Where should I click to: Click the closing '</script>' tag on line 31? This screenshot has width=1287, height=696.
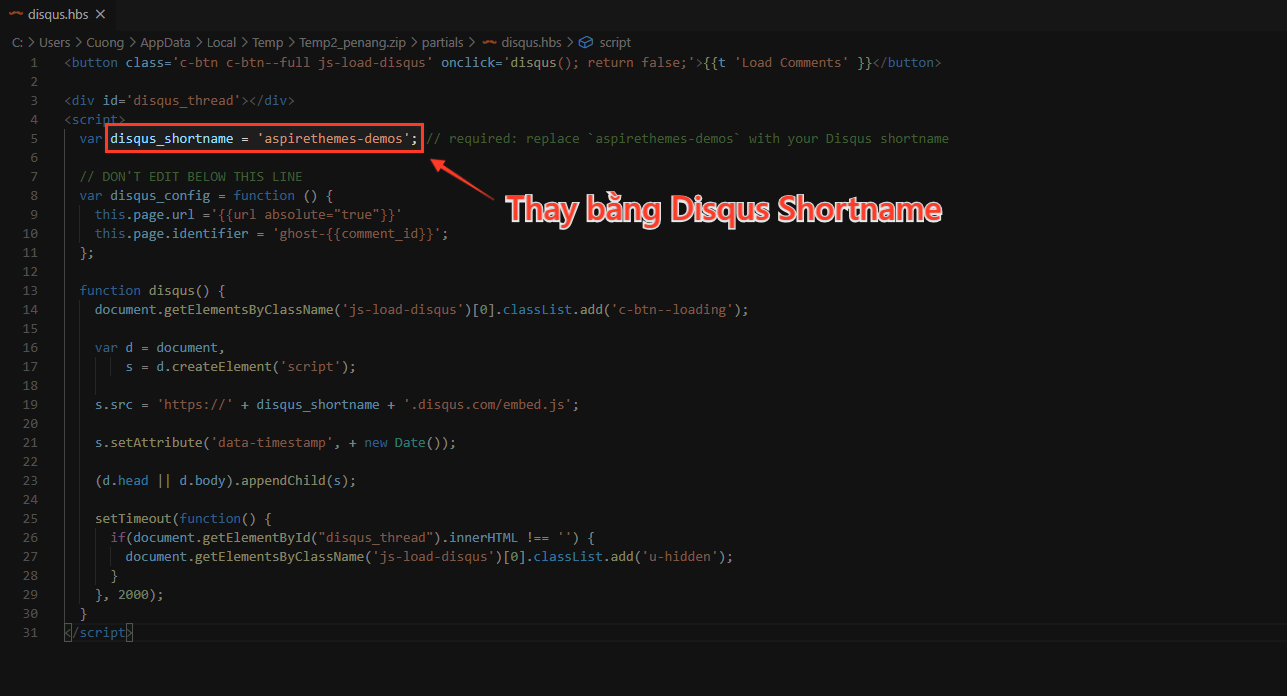tap(99, 632)
